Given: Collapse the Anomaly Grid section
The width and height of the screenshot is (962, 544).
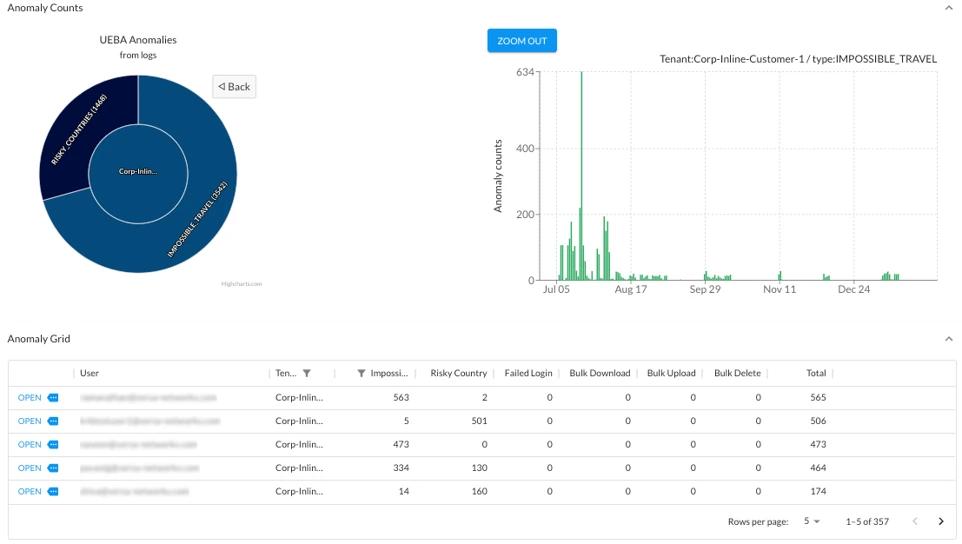Looking at the screenshot, I should pyautogui.click(x=948, y=339).
